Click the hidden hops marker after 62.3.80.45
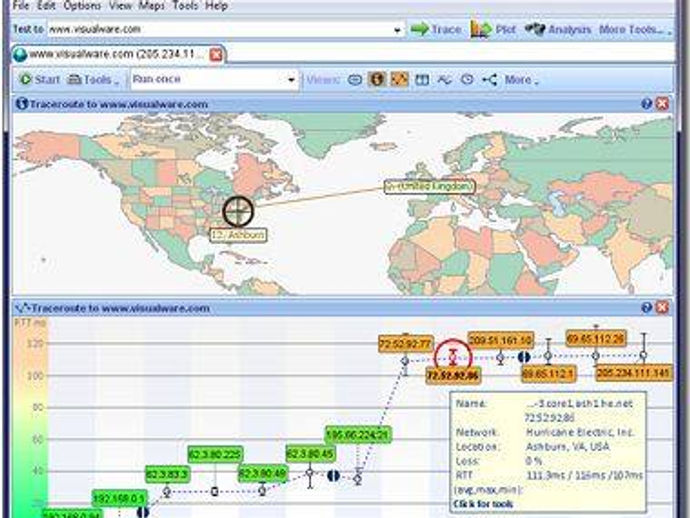 click(334, 475)
